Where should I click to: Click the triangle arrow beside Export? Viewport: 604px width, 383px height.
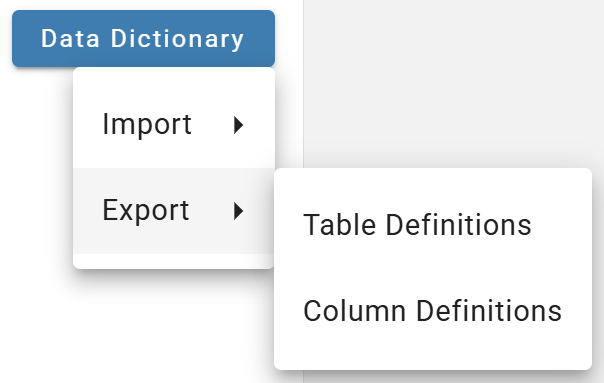click(238, 211)
